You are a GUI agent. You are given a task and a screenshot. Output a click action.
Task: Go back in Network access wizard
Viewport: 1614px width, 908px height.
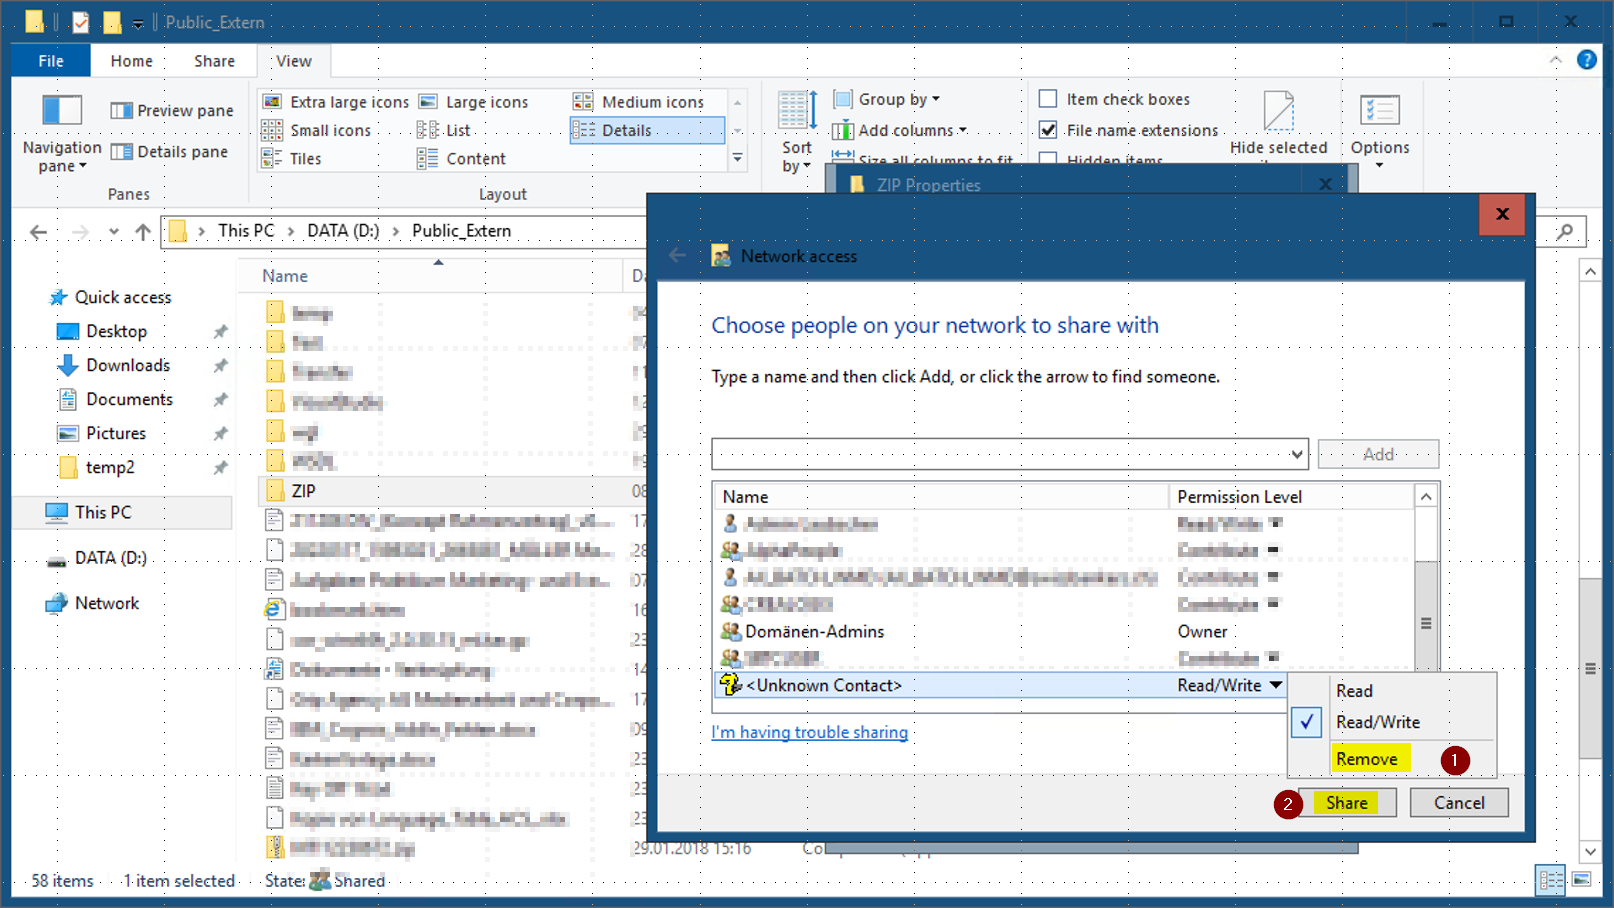click(677, 256)
